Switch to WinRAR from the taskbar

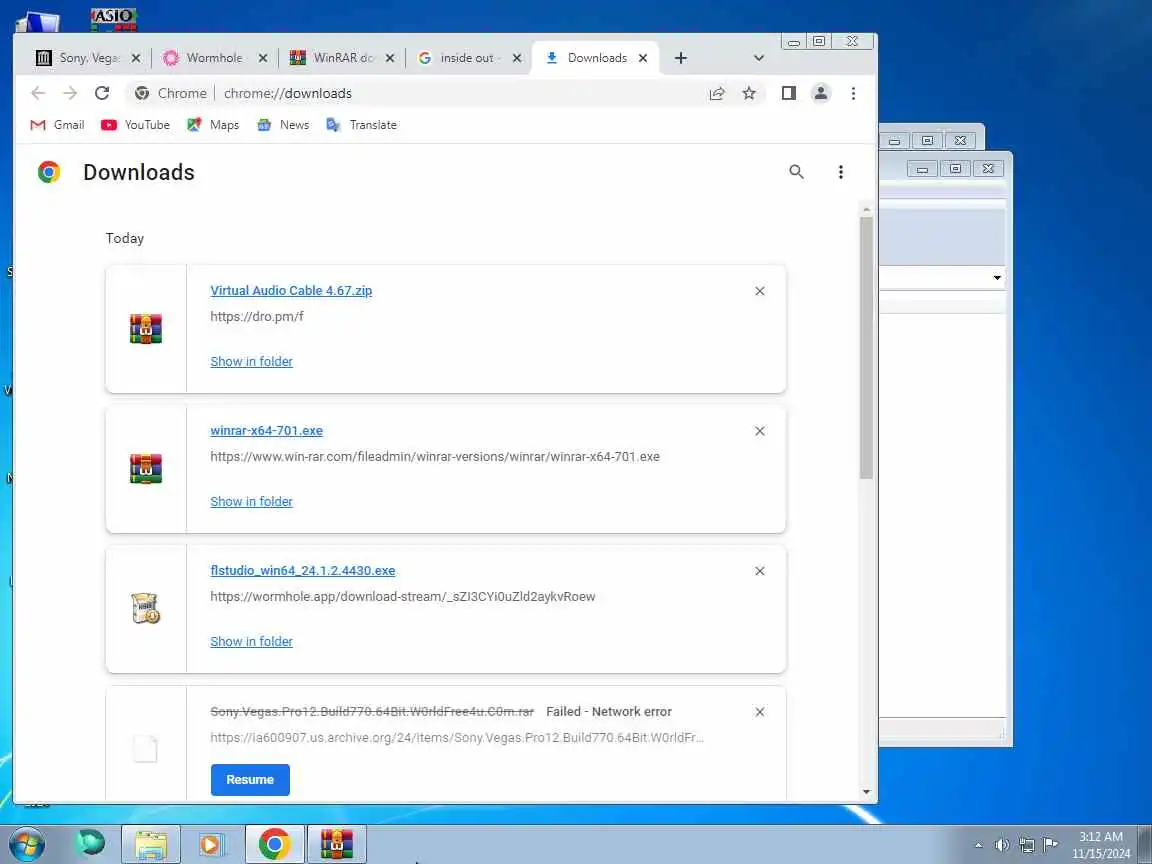pyautogui.click(x=336, y=844)
